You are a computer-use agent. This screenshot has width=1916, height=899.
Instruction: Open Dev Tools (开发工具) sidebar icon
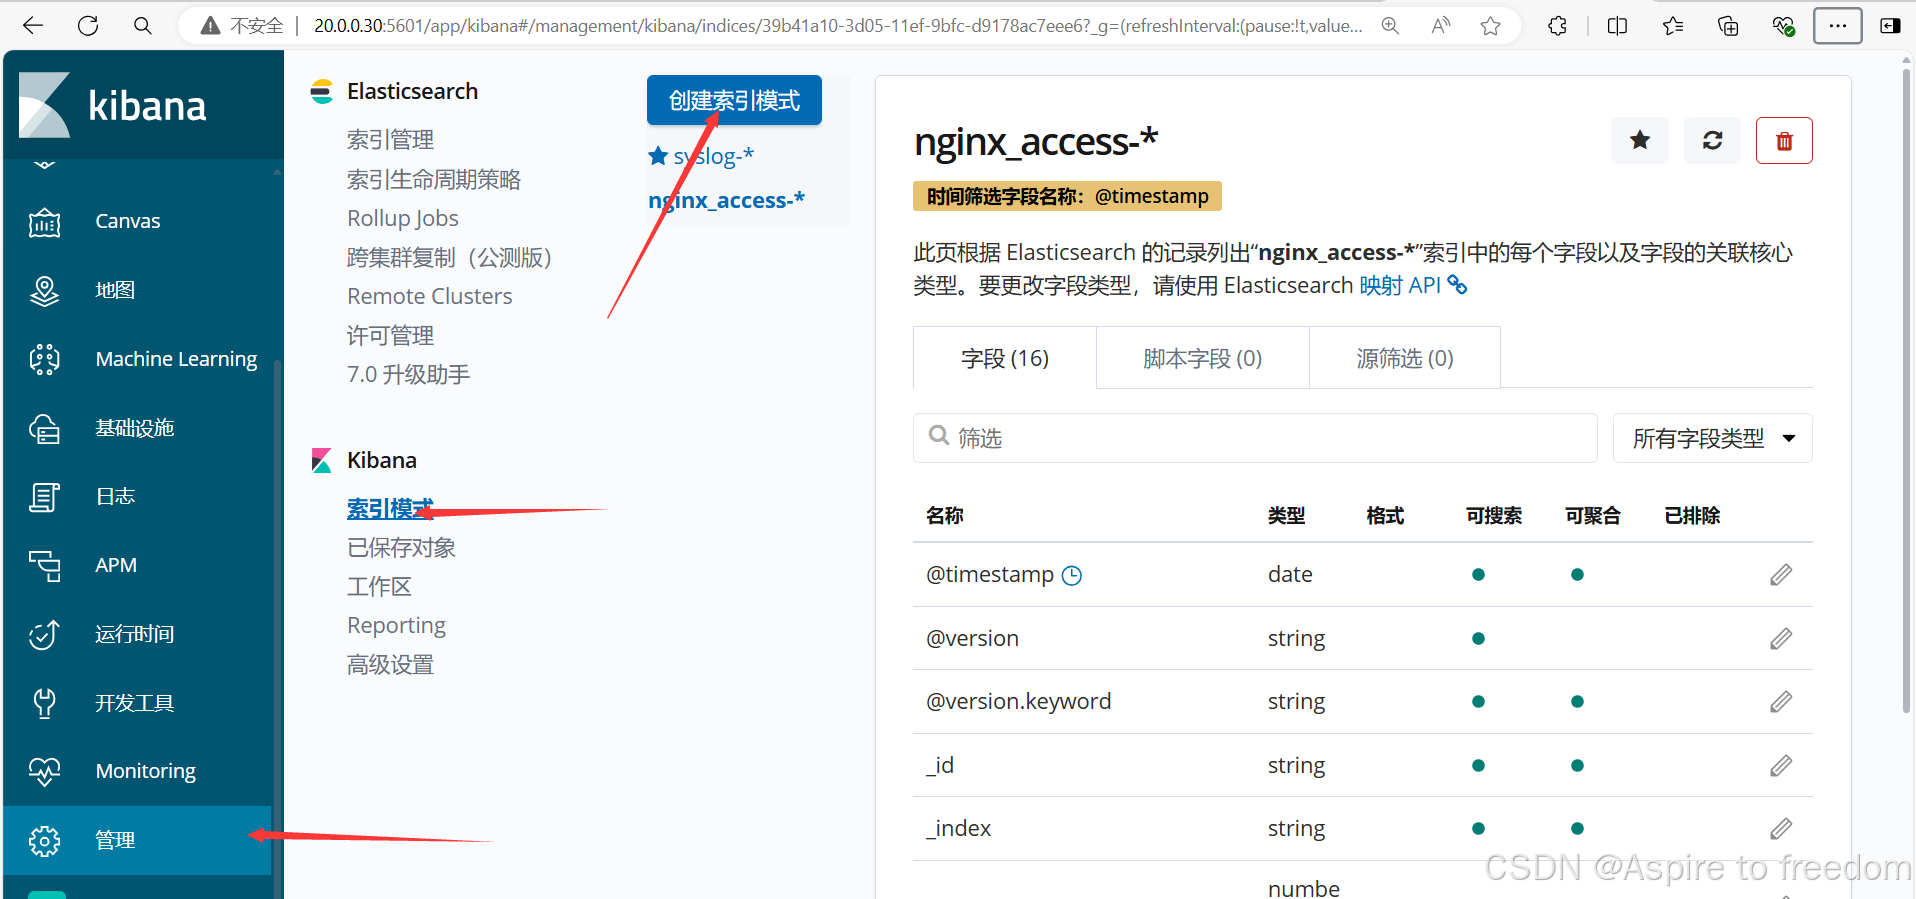point(44,703)
